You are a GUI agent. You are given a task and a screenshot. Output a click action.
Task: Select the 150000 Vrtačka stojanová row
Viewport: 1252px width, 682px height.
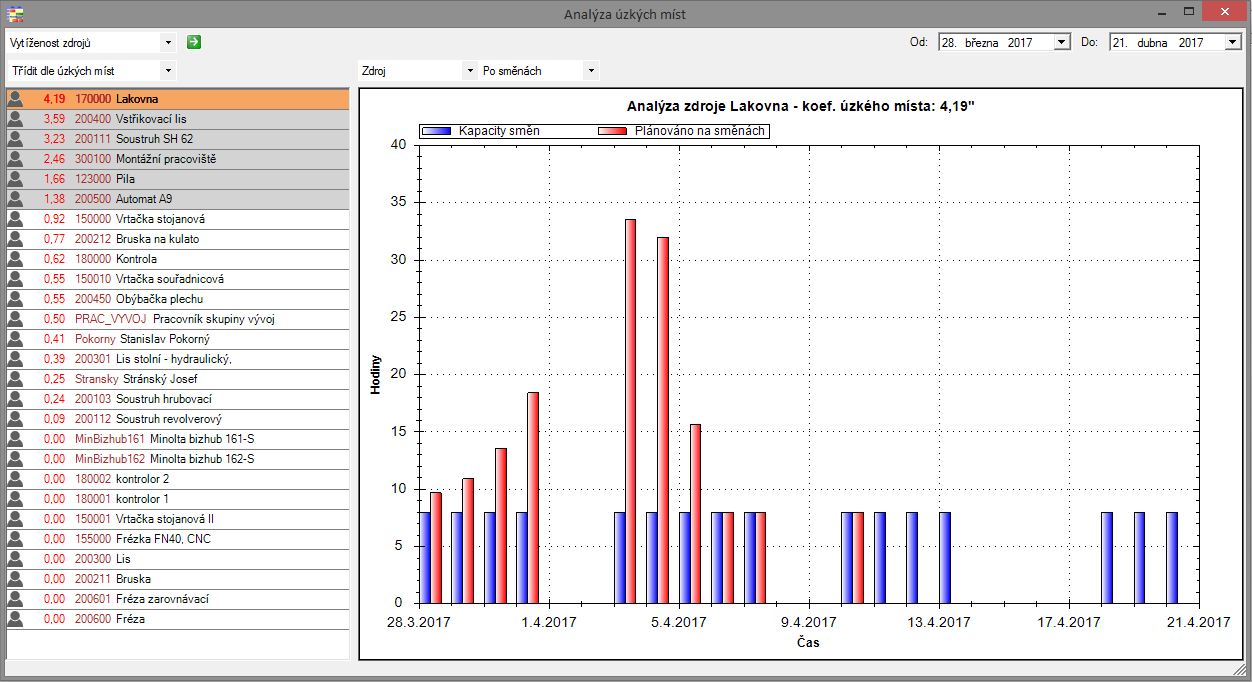tap(178, 219)
